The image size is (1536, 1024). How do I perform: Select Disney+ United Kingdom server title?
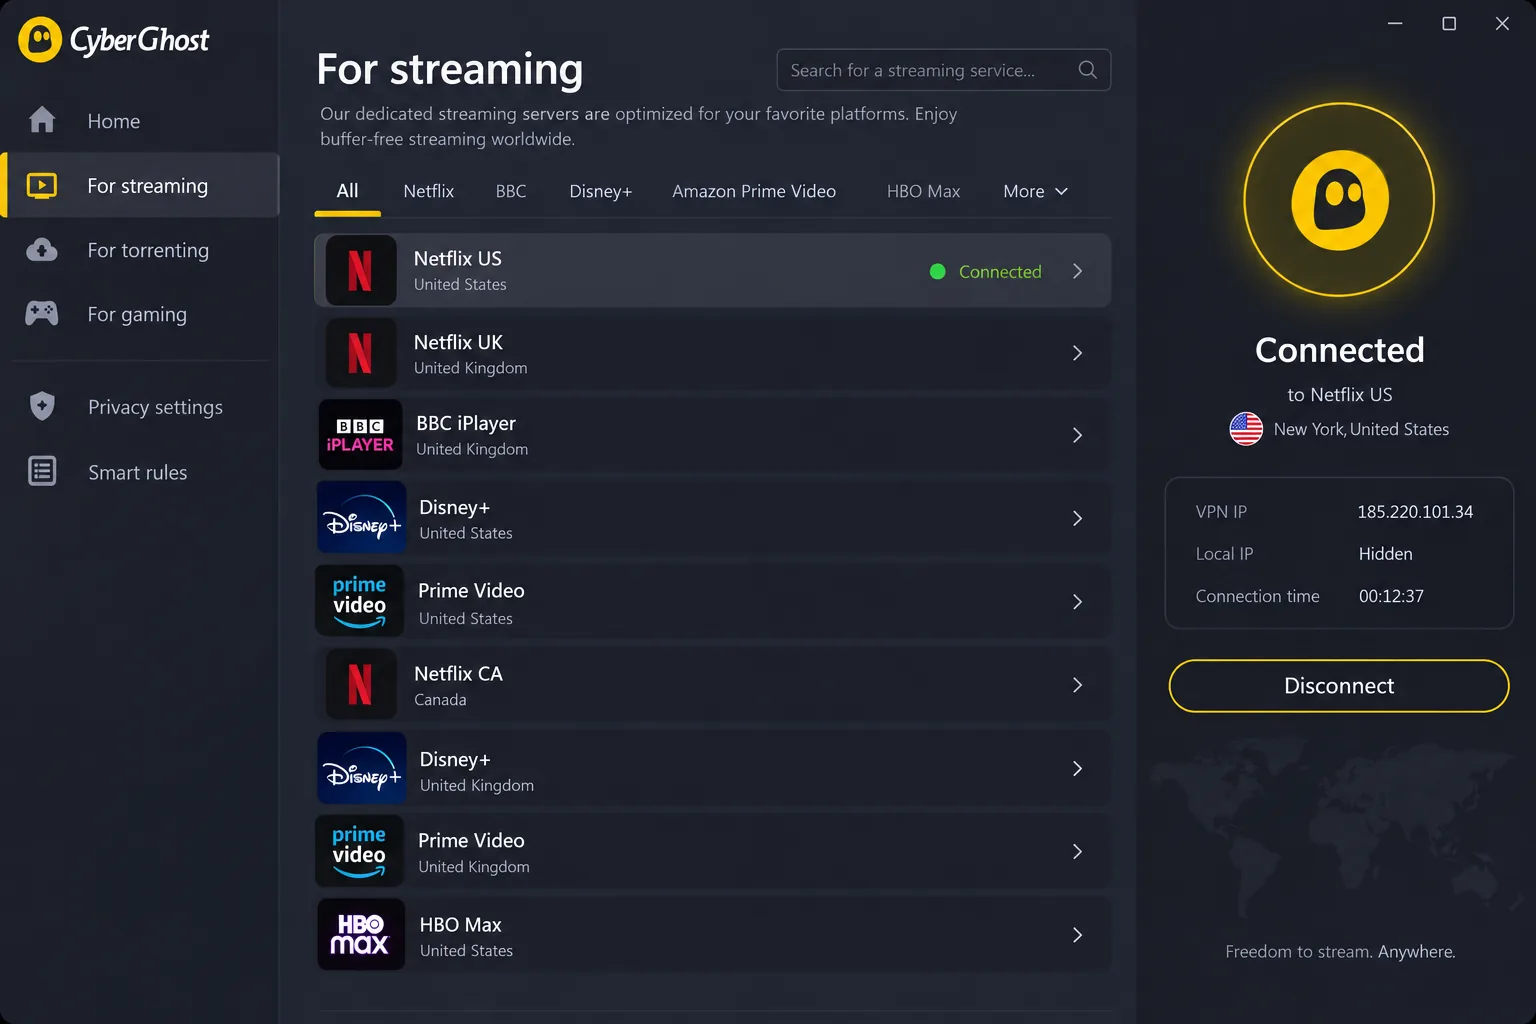pyautogui.click(x=455, y=759)
